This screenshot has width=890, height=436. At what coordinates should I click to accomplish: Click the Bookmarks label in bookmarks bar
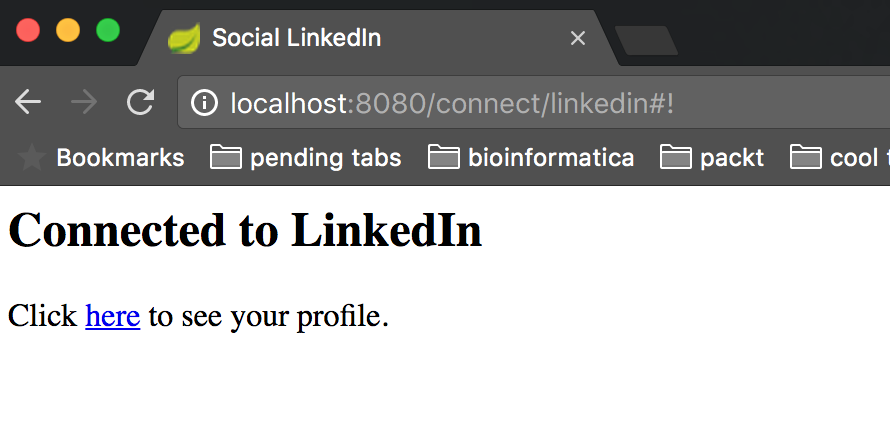(120, 157)
